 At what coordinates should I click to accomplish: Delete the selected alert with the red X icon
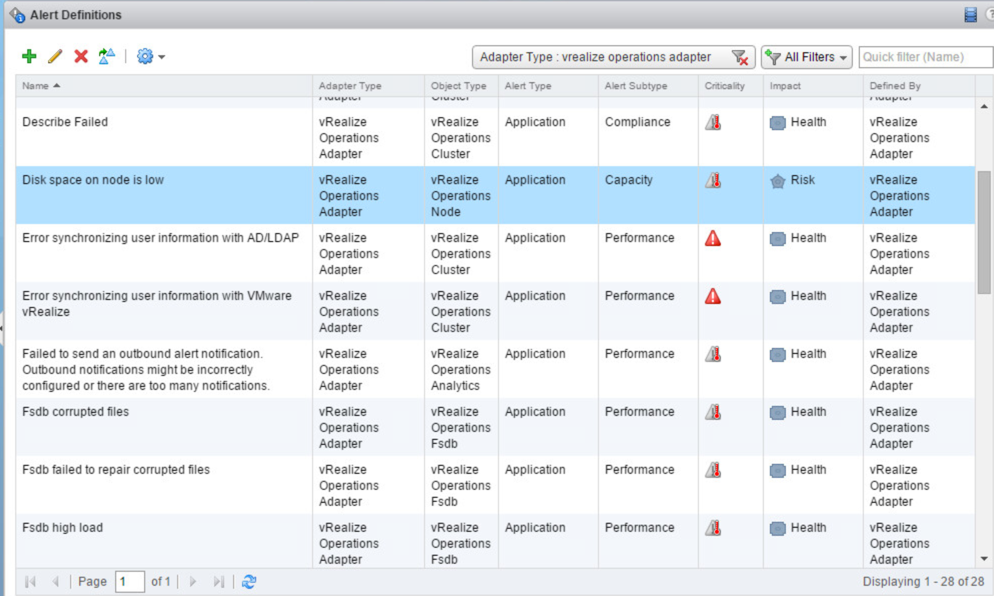click(81, 56)
